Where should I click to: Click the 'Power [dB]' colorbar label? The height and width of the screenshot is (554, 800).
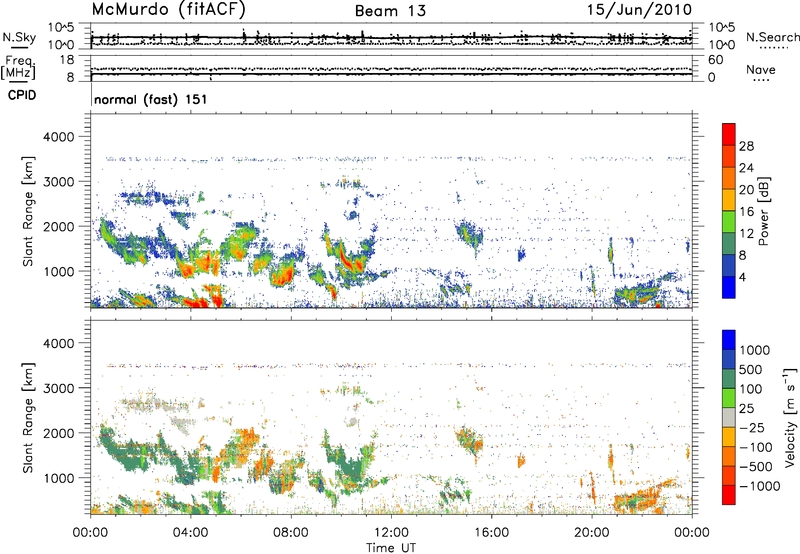pyautogui.click(x=763, y=211)
